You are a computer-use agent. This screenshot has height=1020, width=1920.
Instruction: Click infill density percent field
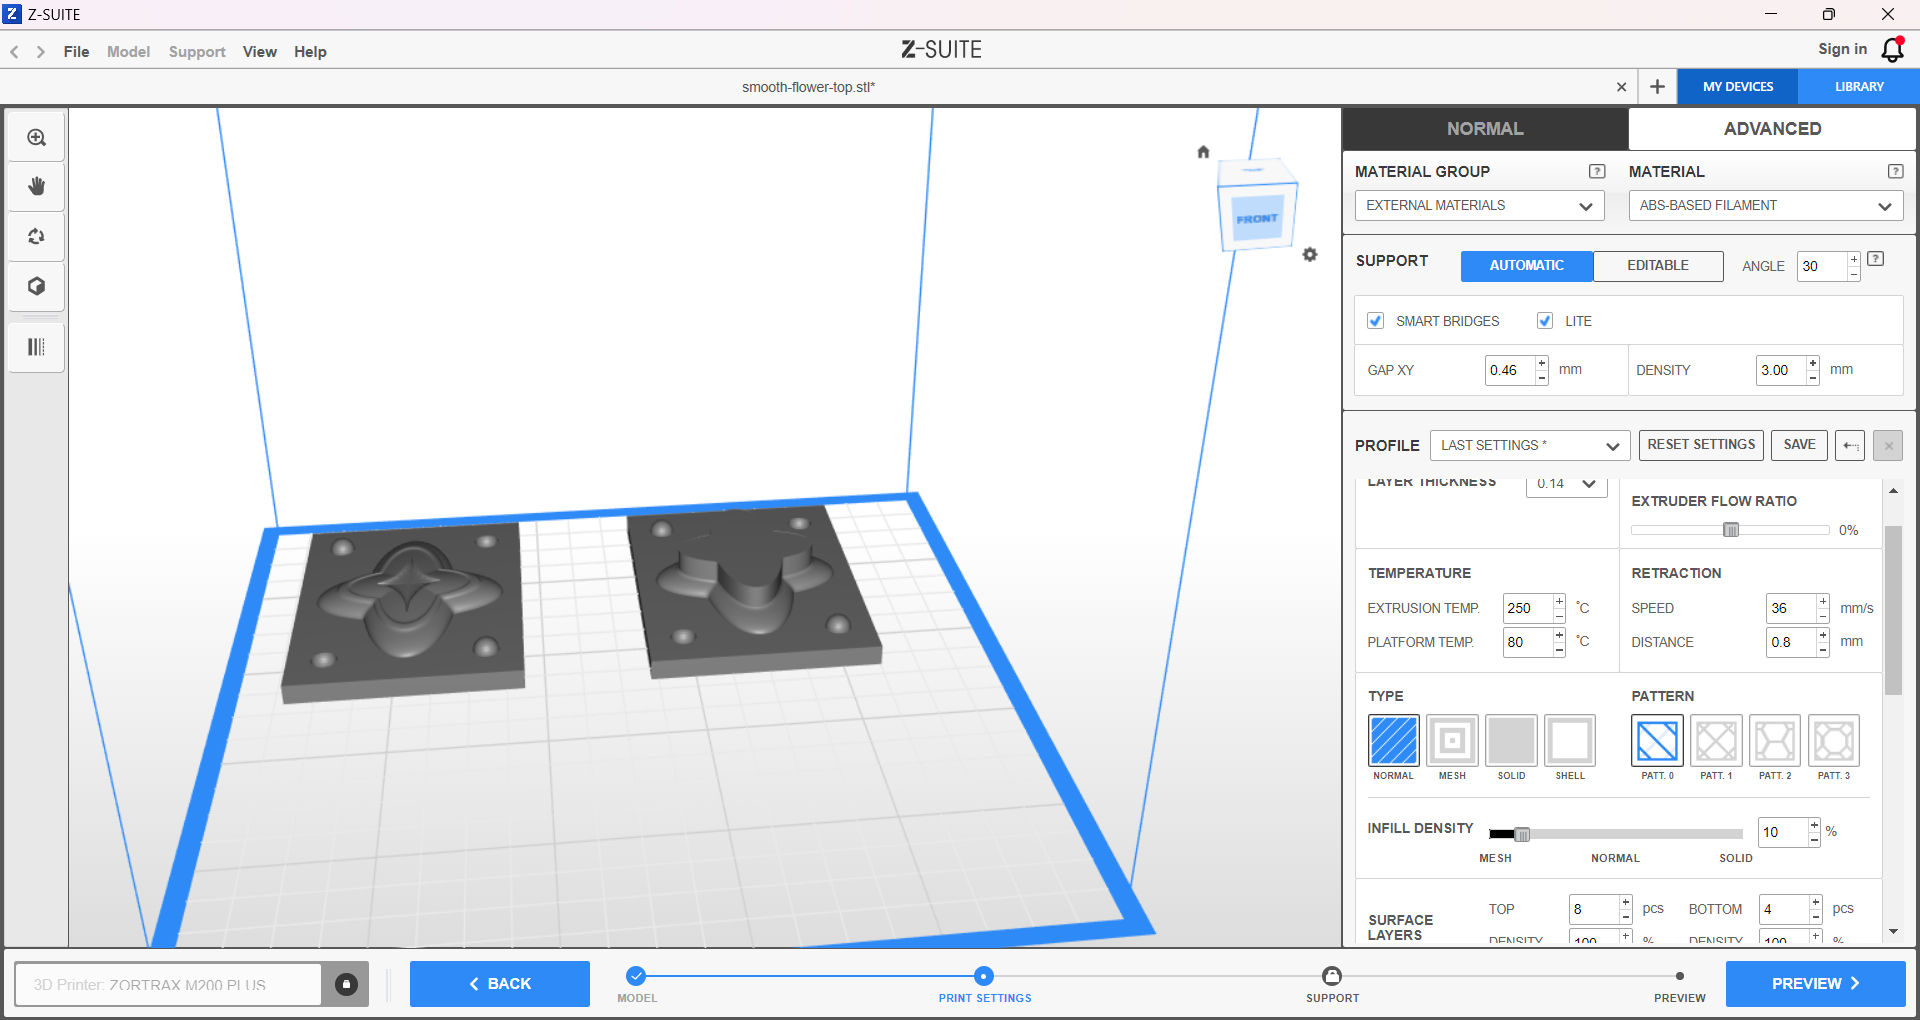point(1783,832)
